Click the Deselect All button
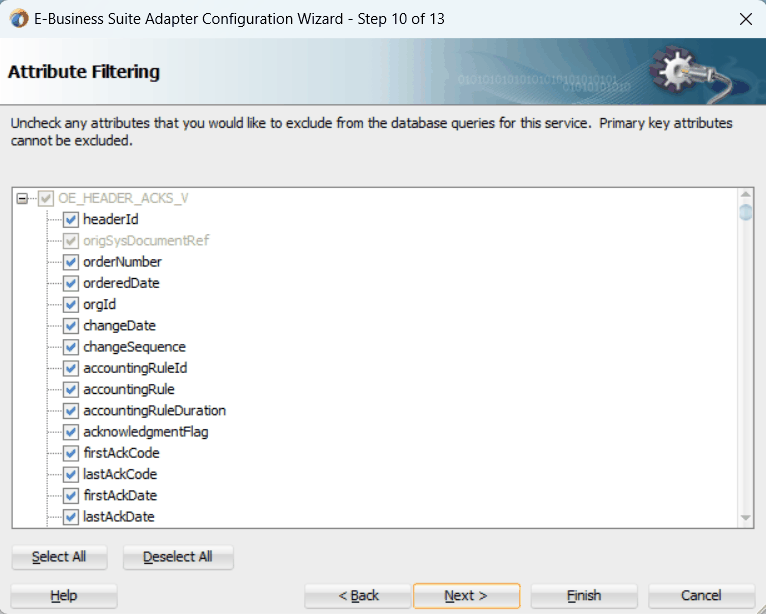 click(x=178, y=557)
